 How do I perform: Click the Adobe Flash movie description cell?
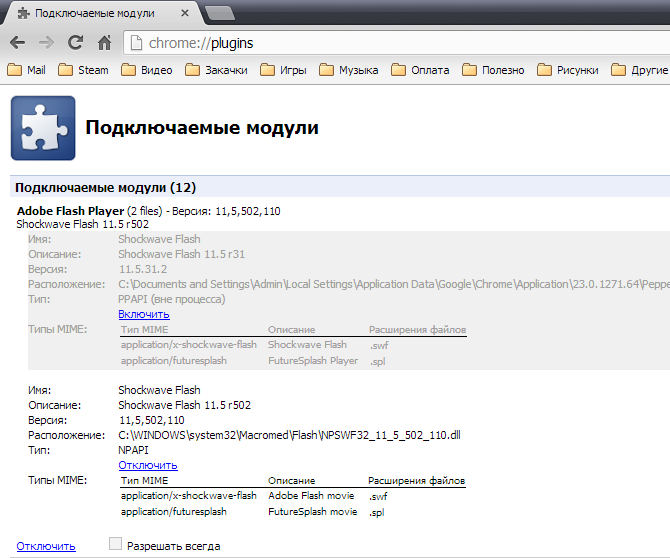coord(311,496)
